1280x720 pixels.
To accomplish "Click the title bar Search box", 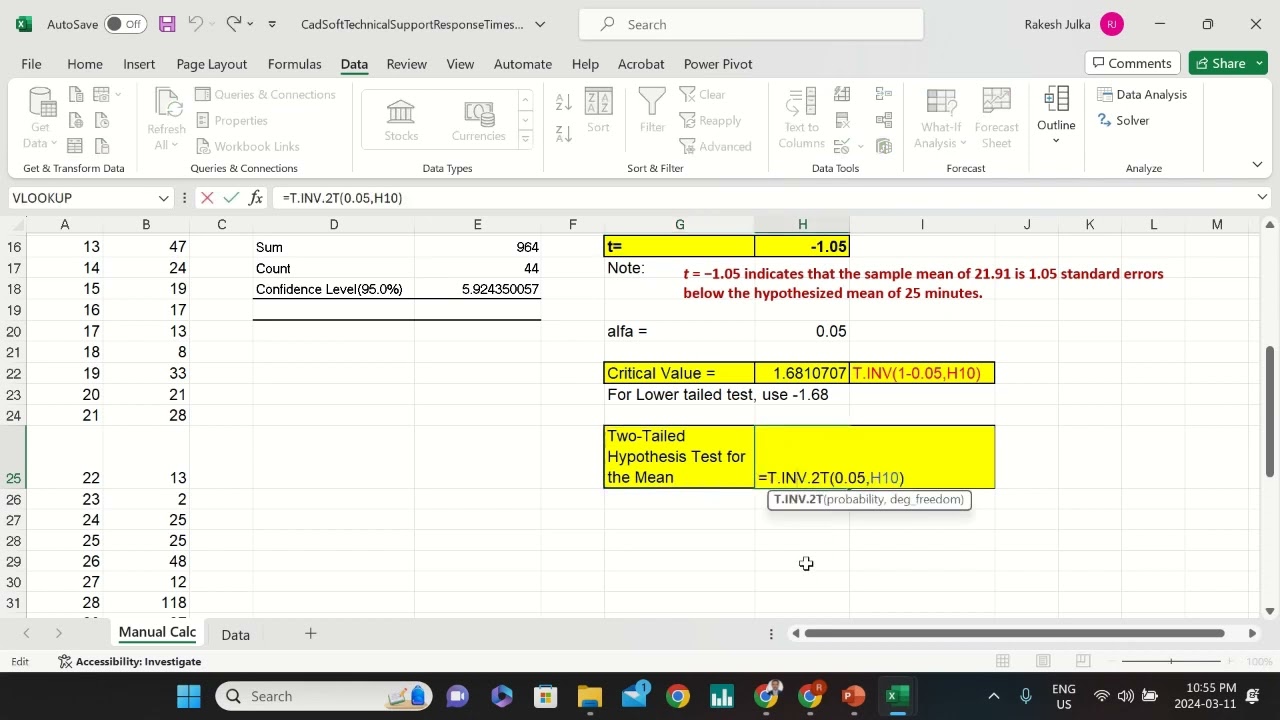I will tap(751, 24).
